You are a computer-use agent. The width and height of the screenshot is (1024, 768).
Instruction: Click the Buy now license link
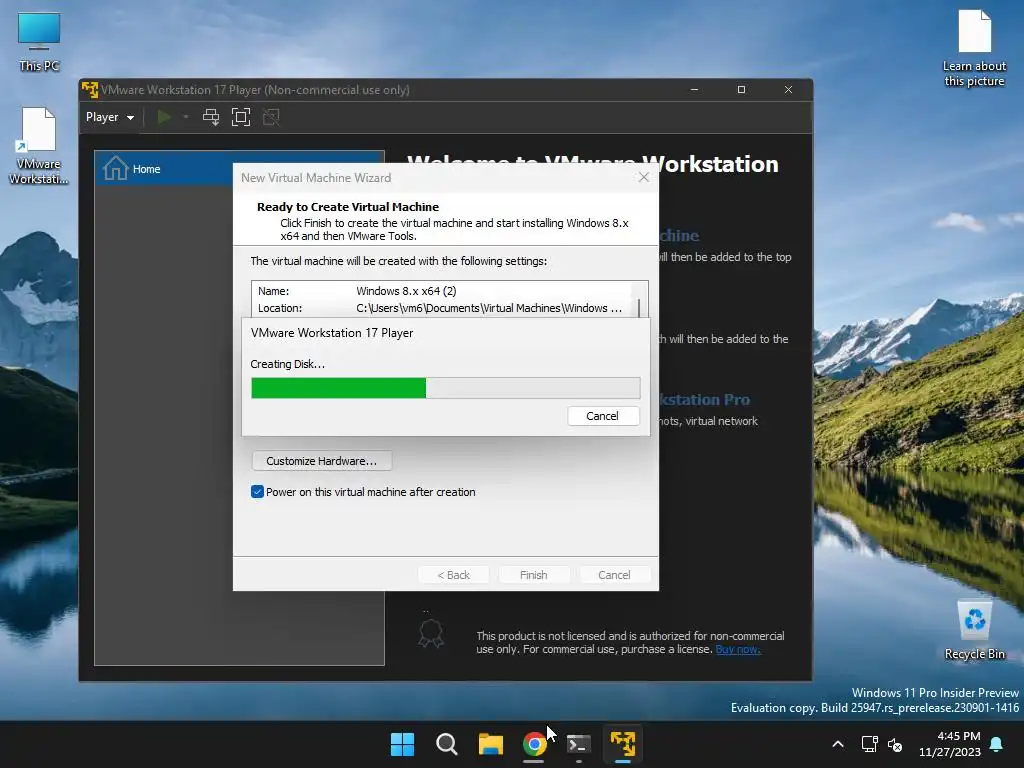[738, 649]
